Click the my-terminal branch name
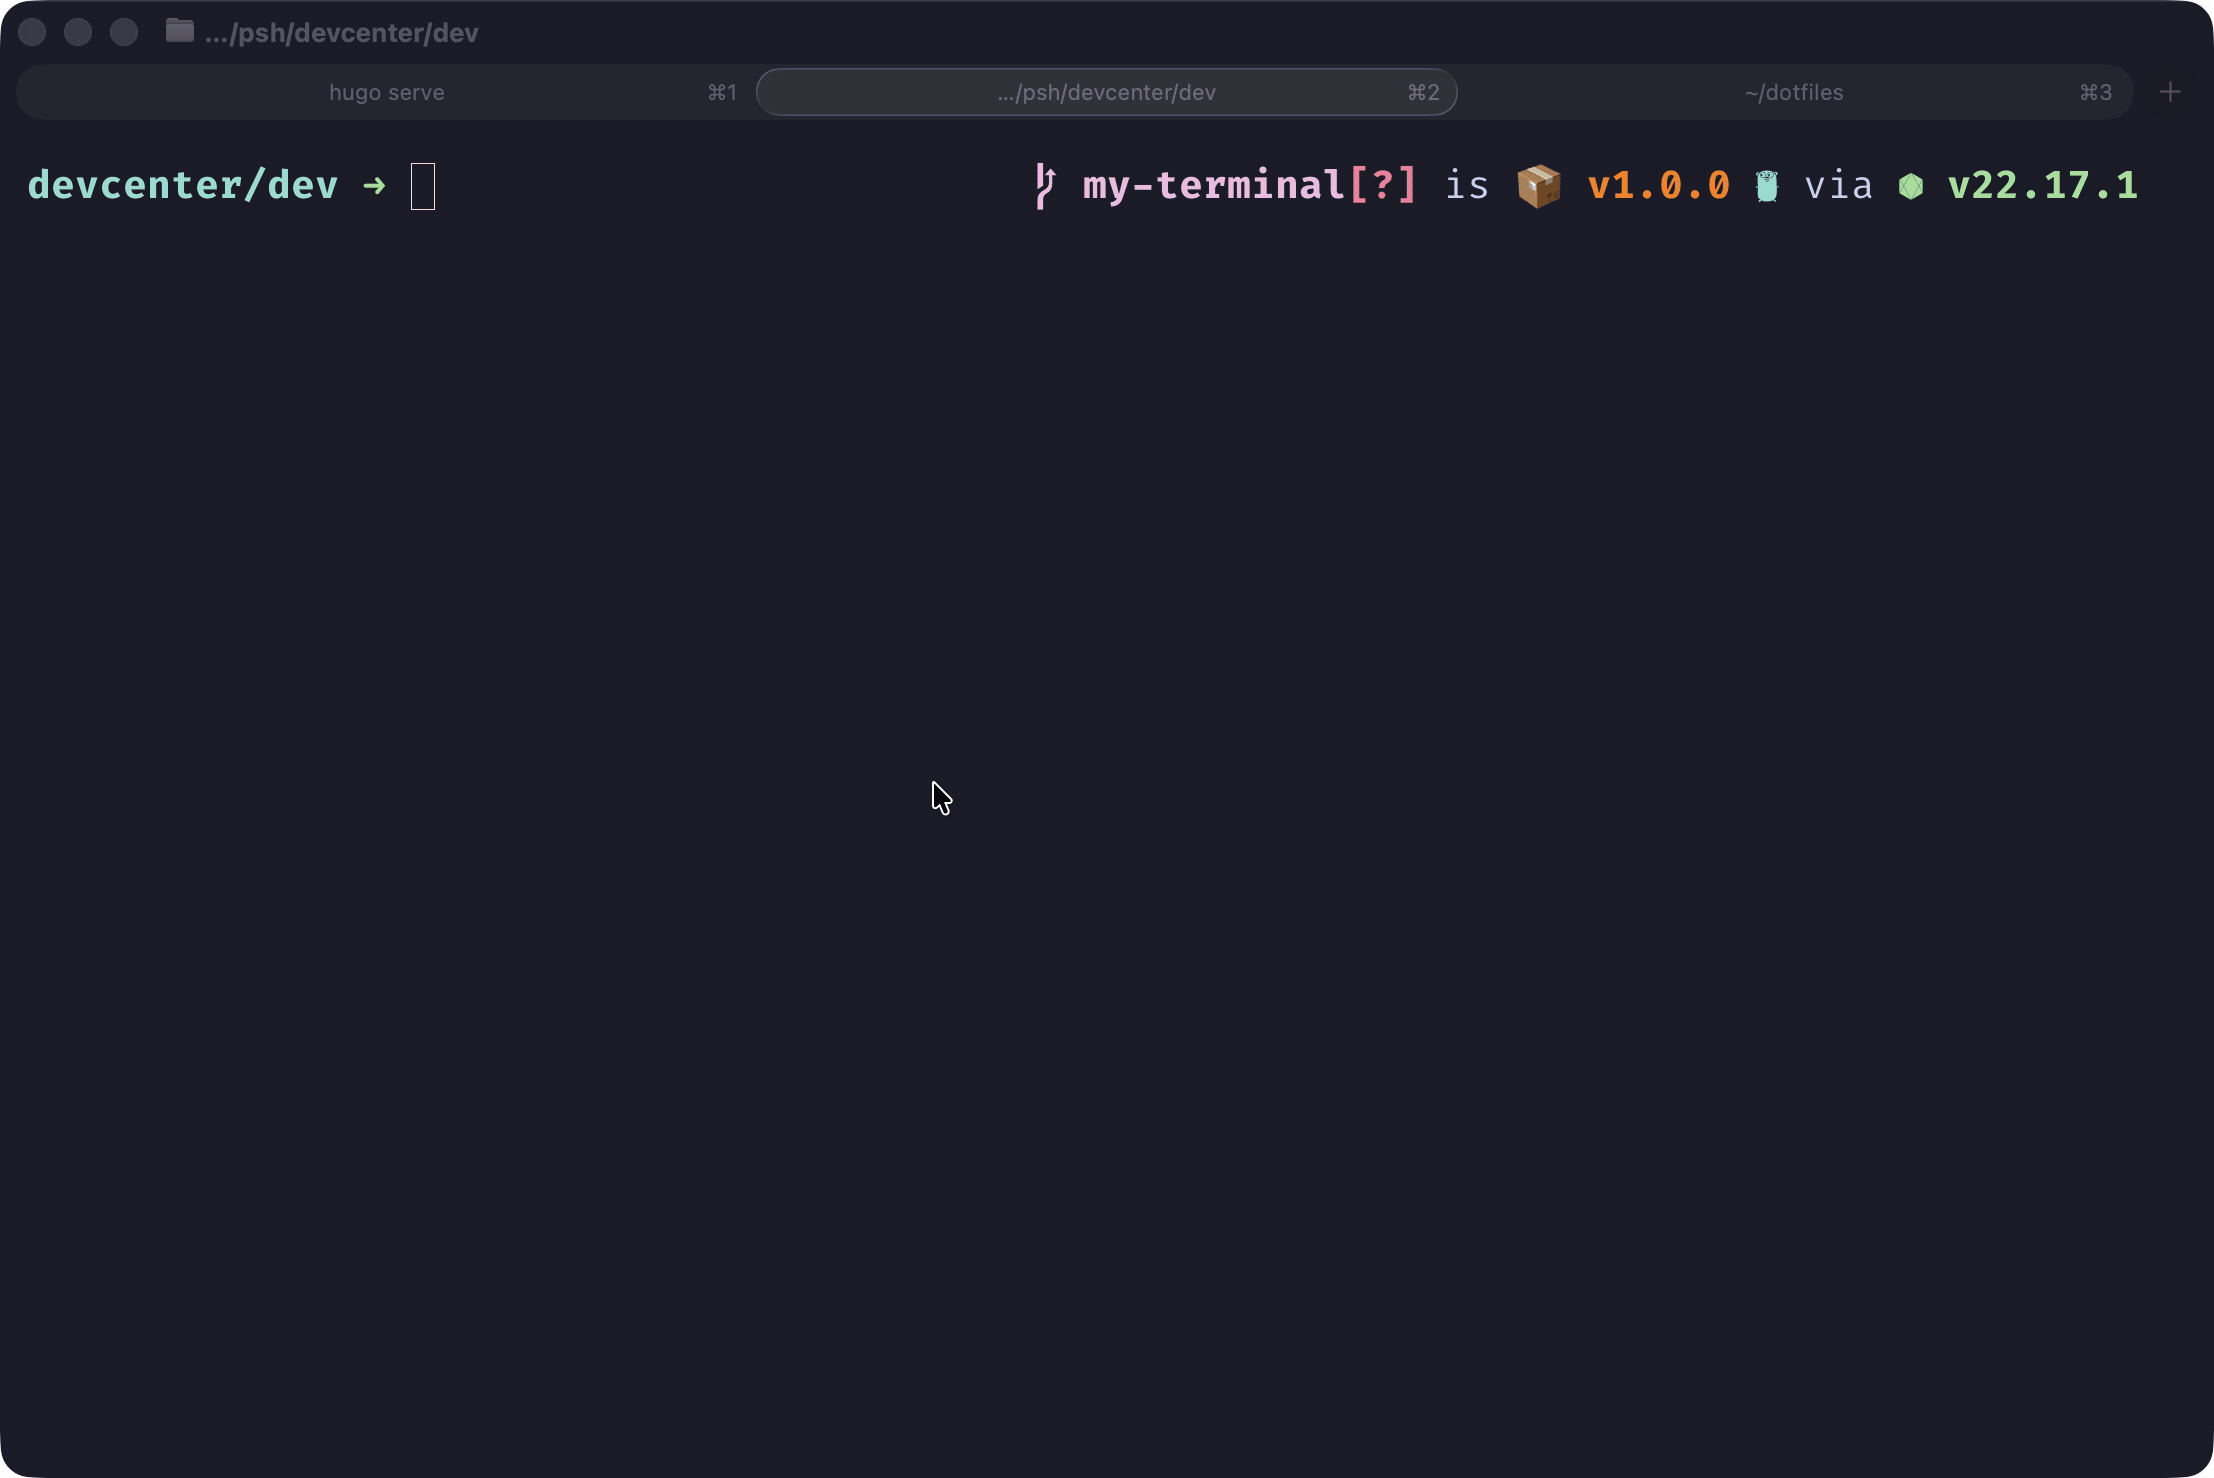Image resolution: width=2214 pixels, height=1478 pixels. (x=1213, y=186)
